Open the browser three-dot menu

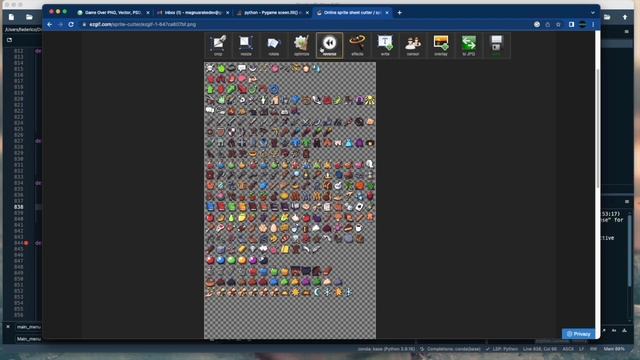(593, 24)
